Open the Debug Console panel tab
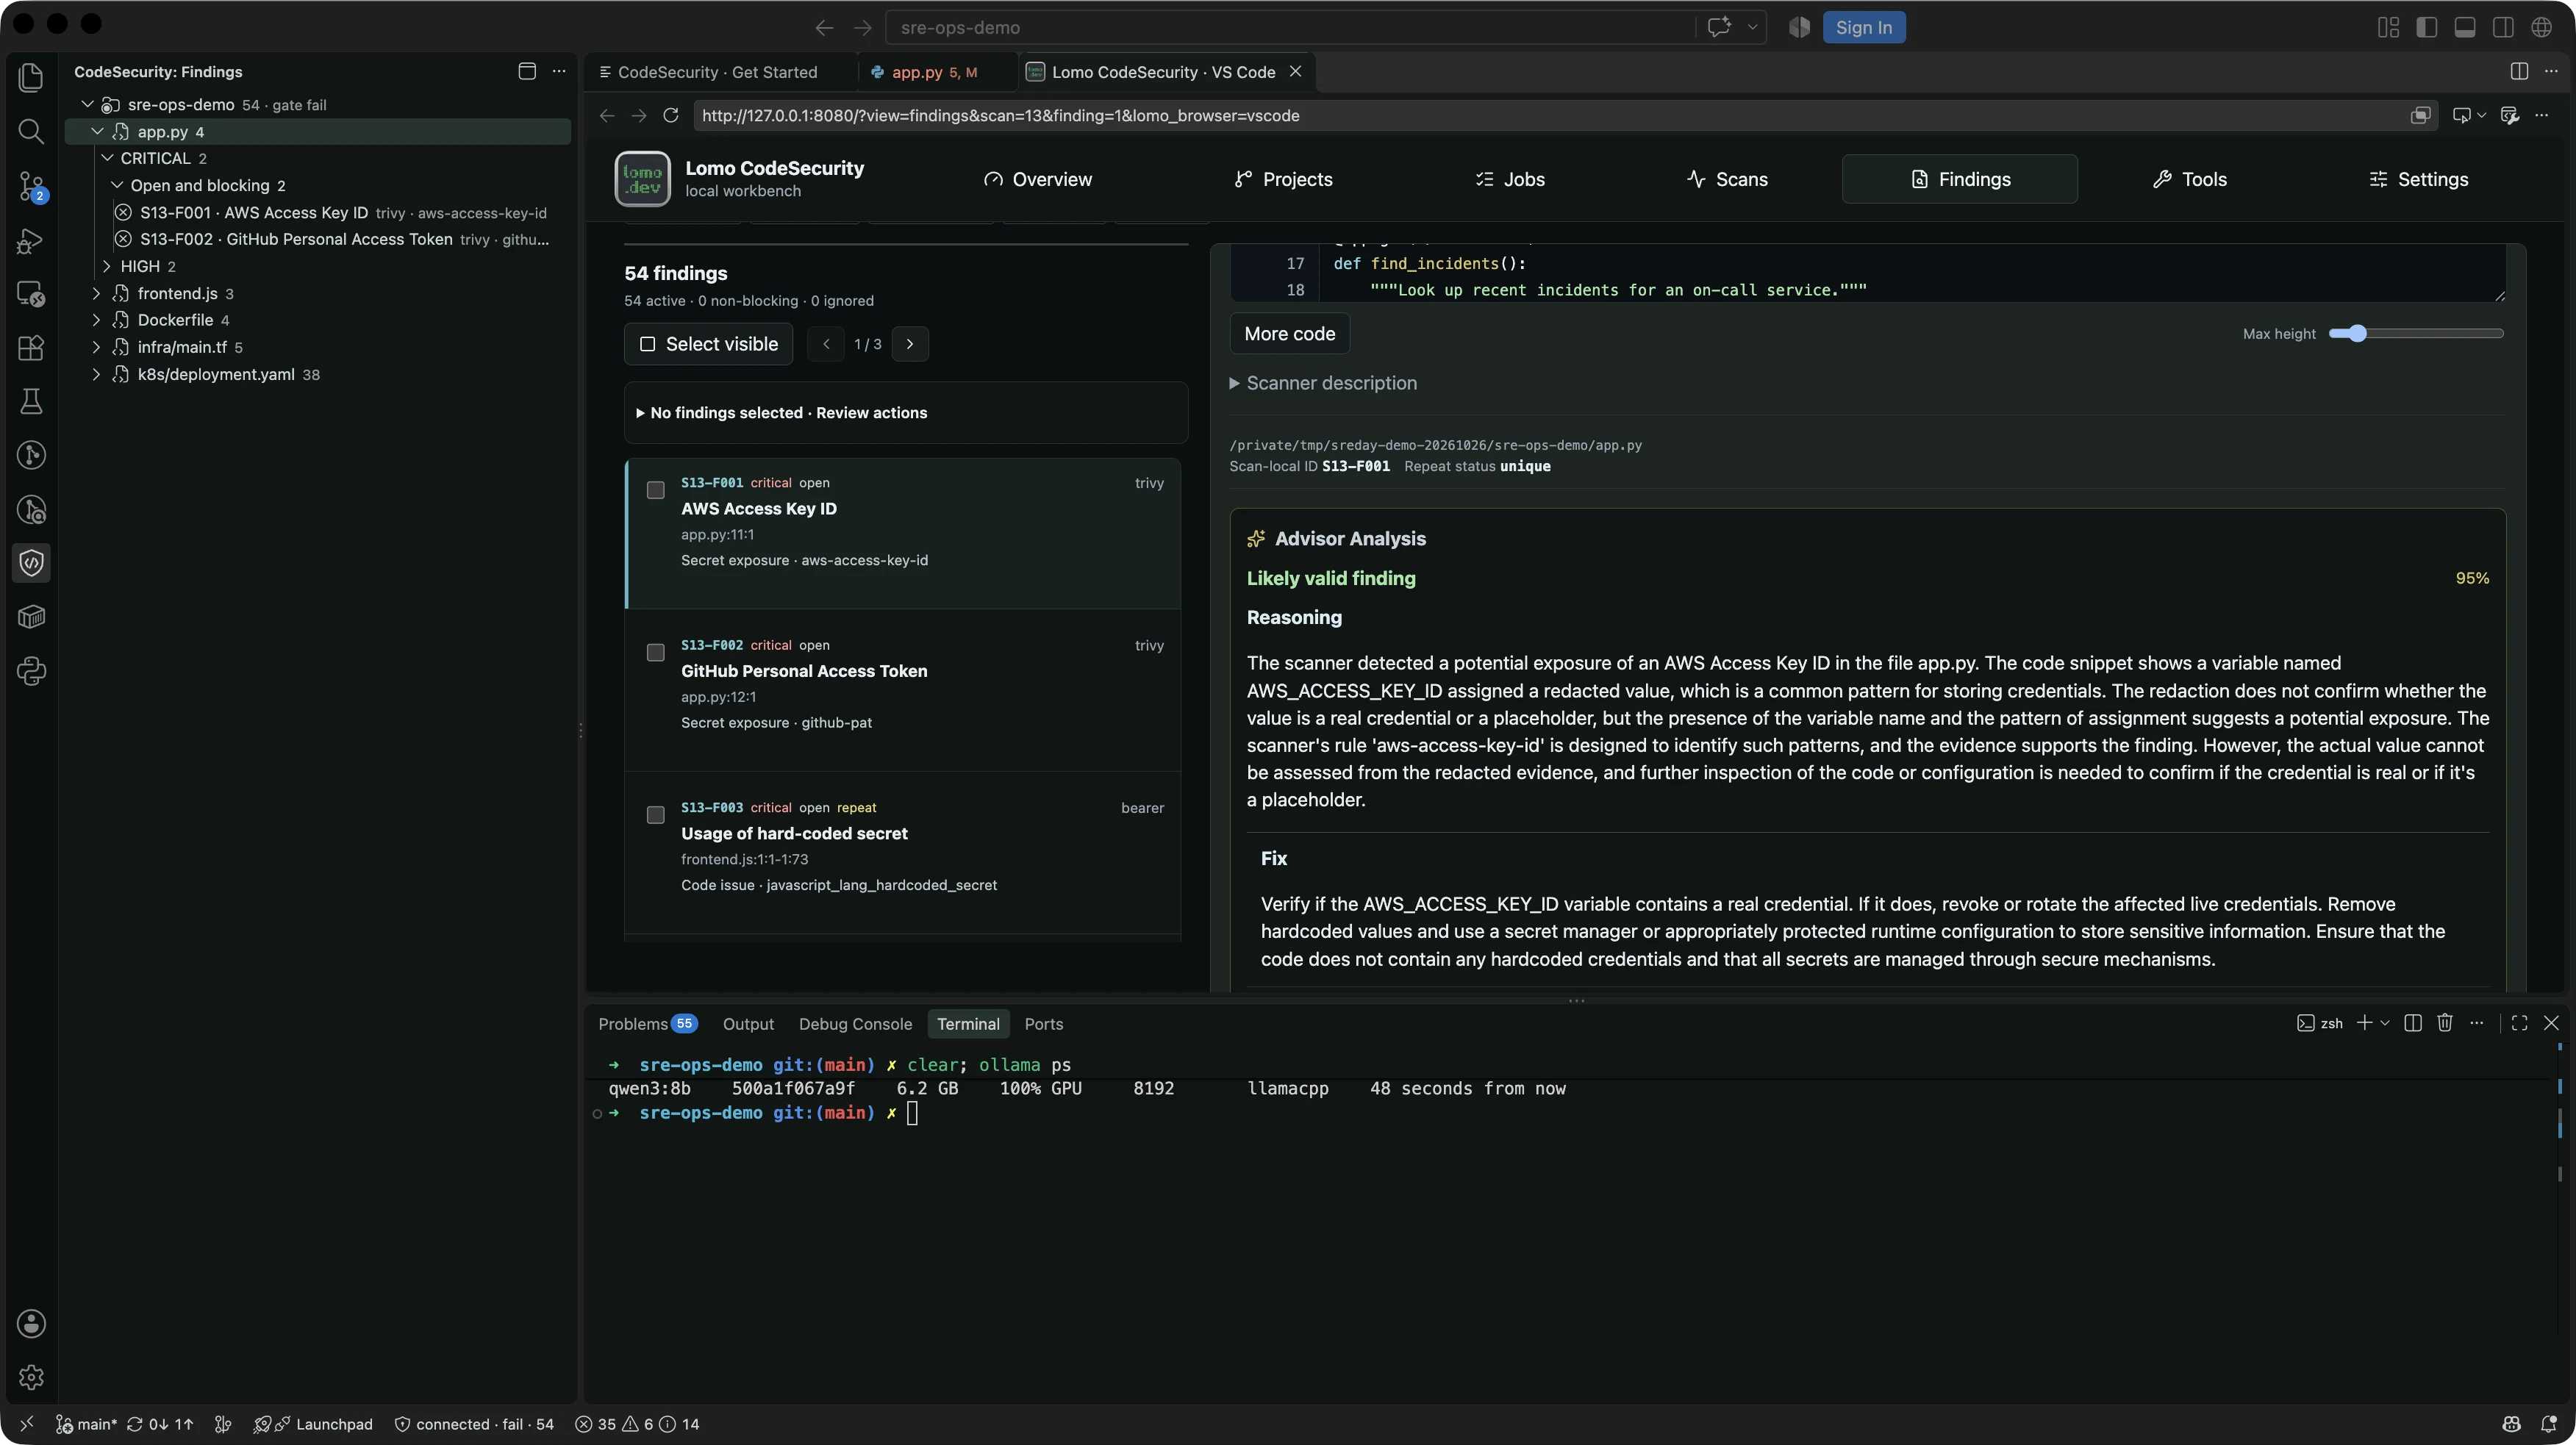 point(855,1024)
